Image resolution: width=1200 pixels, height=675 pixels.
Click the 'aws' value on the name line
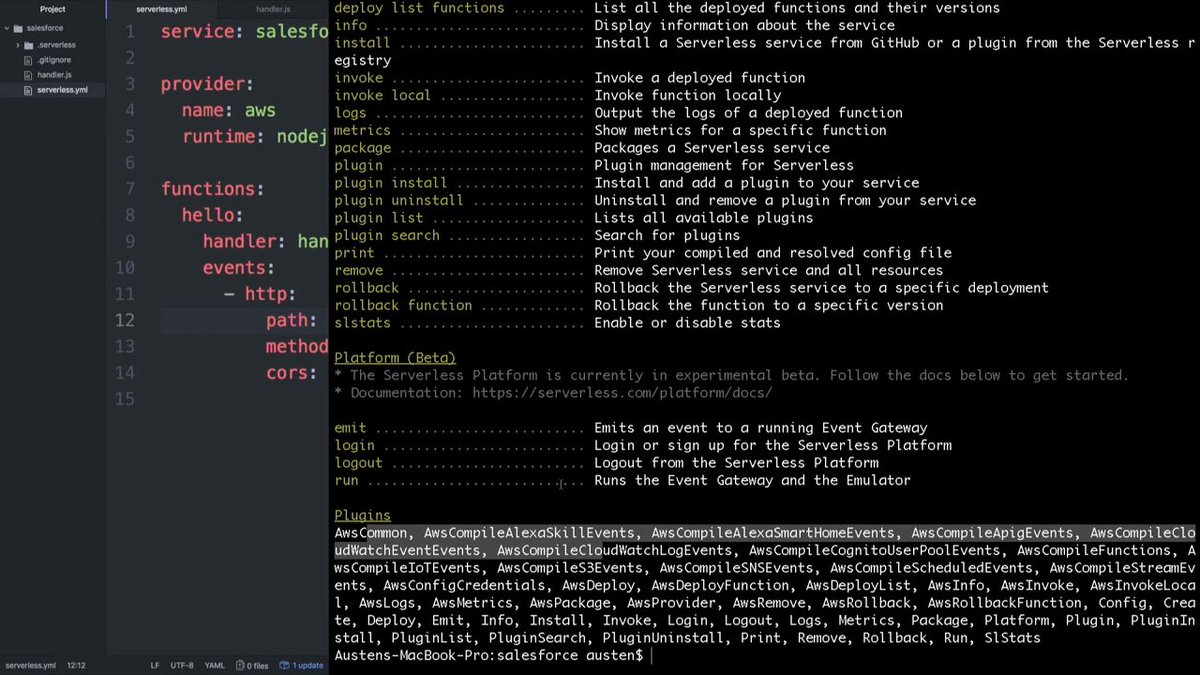260,111
